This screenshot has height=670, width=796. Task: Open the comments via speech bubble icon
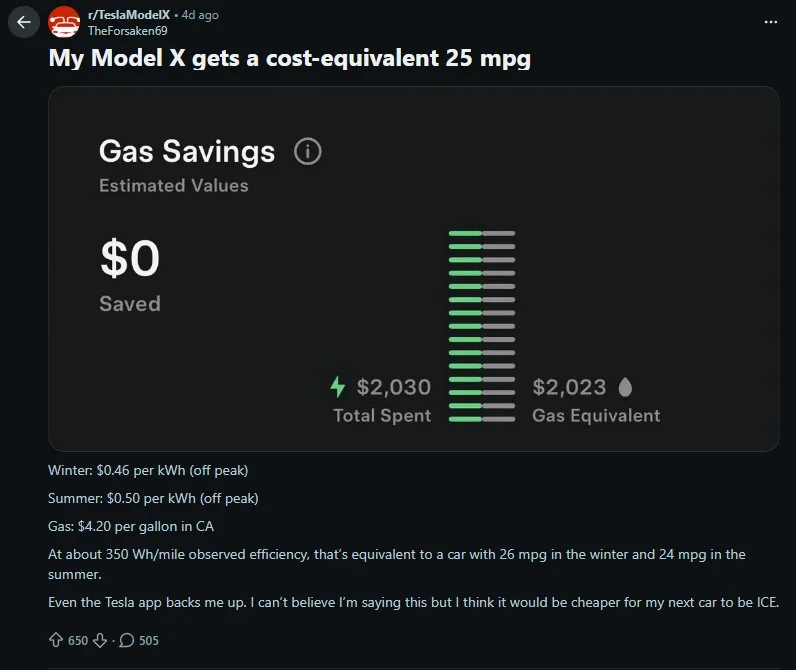pyautogui.click(x=127, y=640)
